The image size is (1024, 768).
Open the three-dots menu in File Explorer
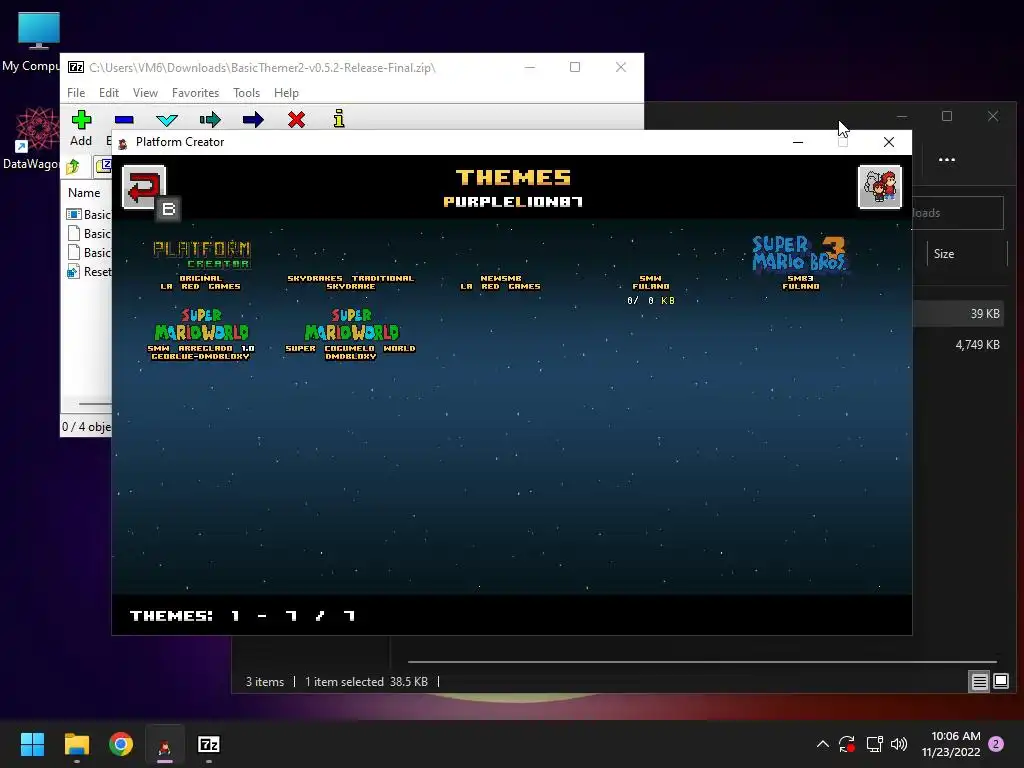[946, 159]
